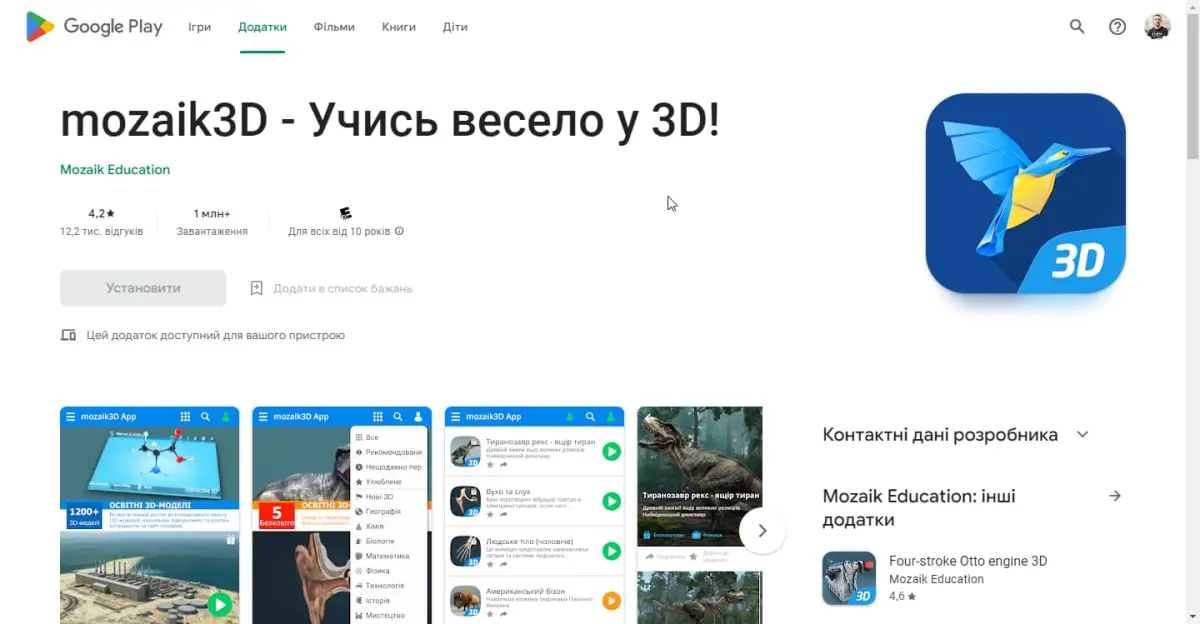Click hamburger menu in first screenshot
Viewport: 1200px width, 624px height.
coord(70,416)
